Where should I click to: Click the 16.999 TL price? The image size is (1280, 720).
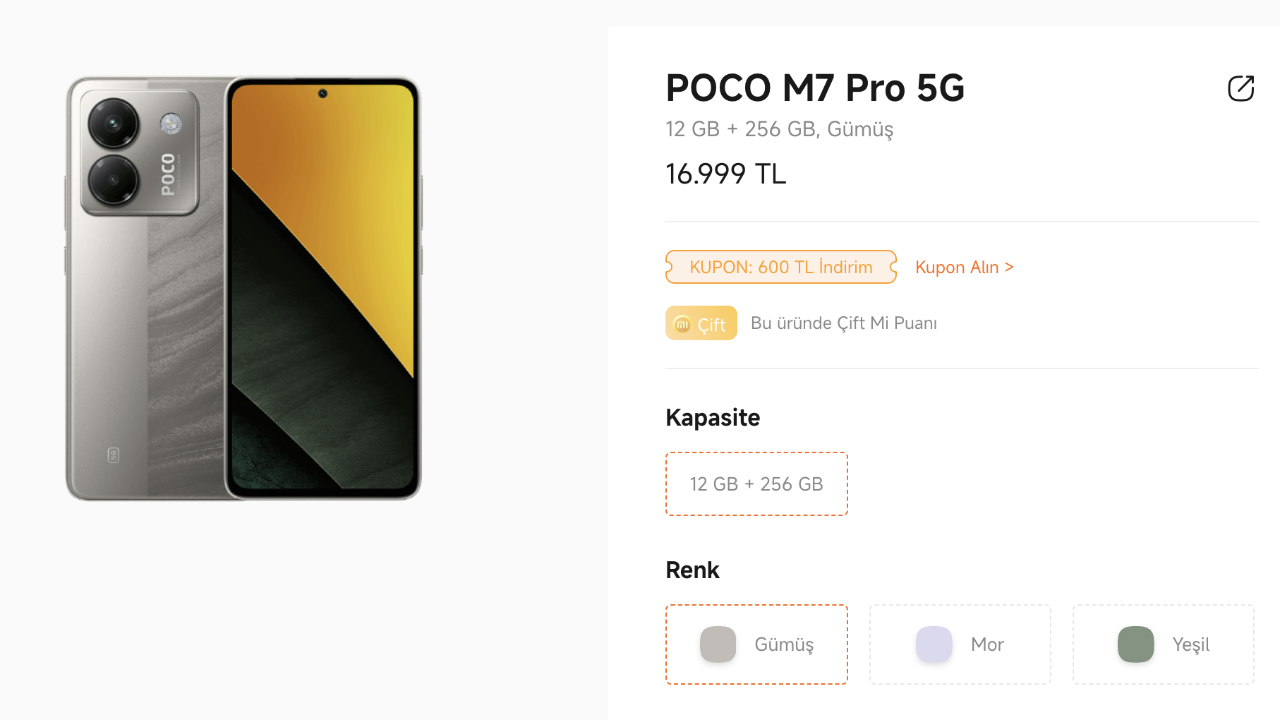[x=726, y=174]
